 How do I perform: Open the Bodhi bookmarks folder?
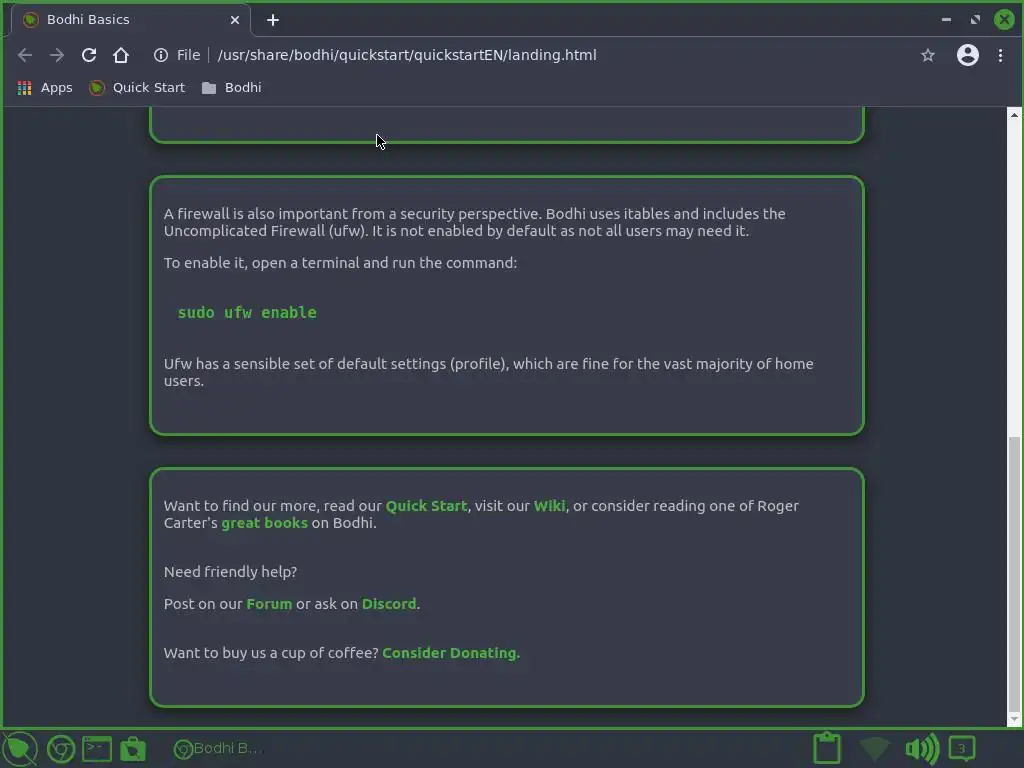click(232, 88)
